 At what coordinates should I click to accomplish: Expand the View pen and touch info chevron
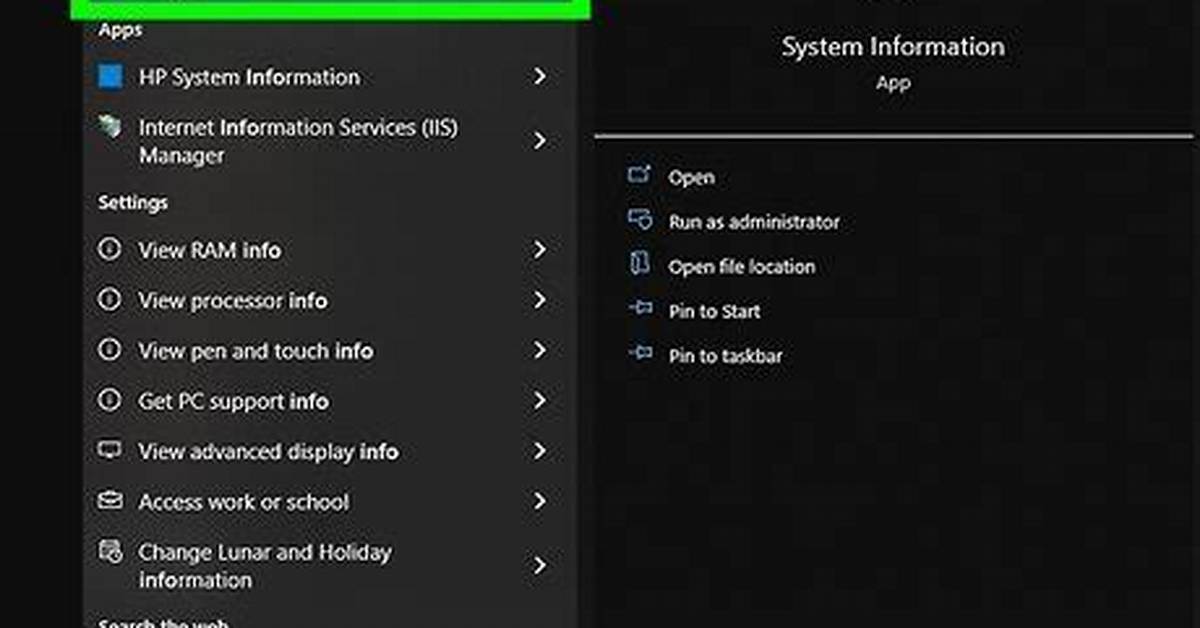tap(540, 350)
